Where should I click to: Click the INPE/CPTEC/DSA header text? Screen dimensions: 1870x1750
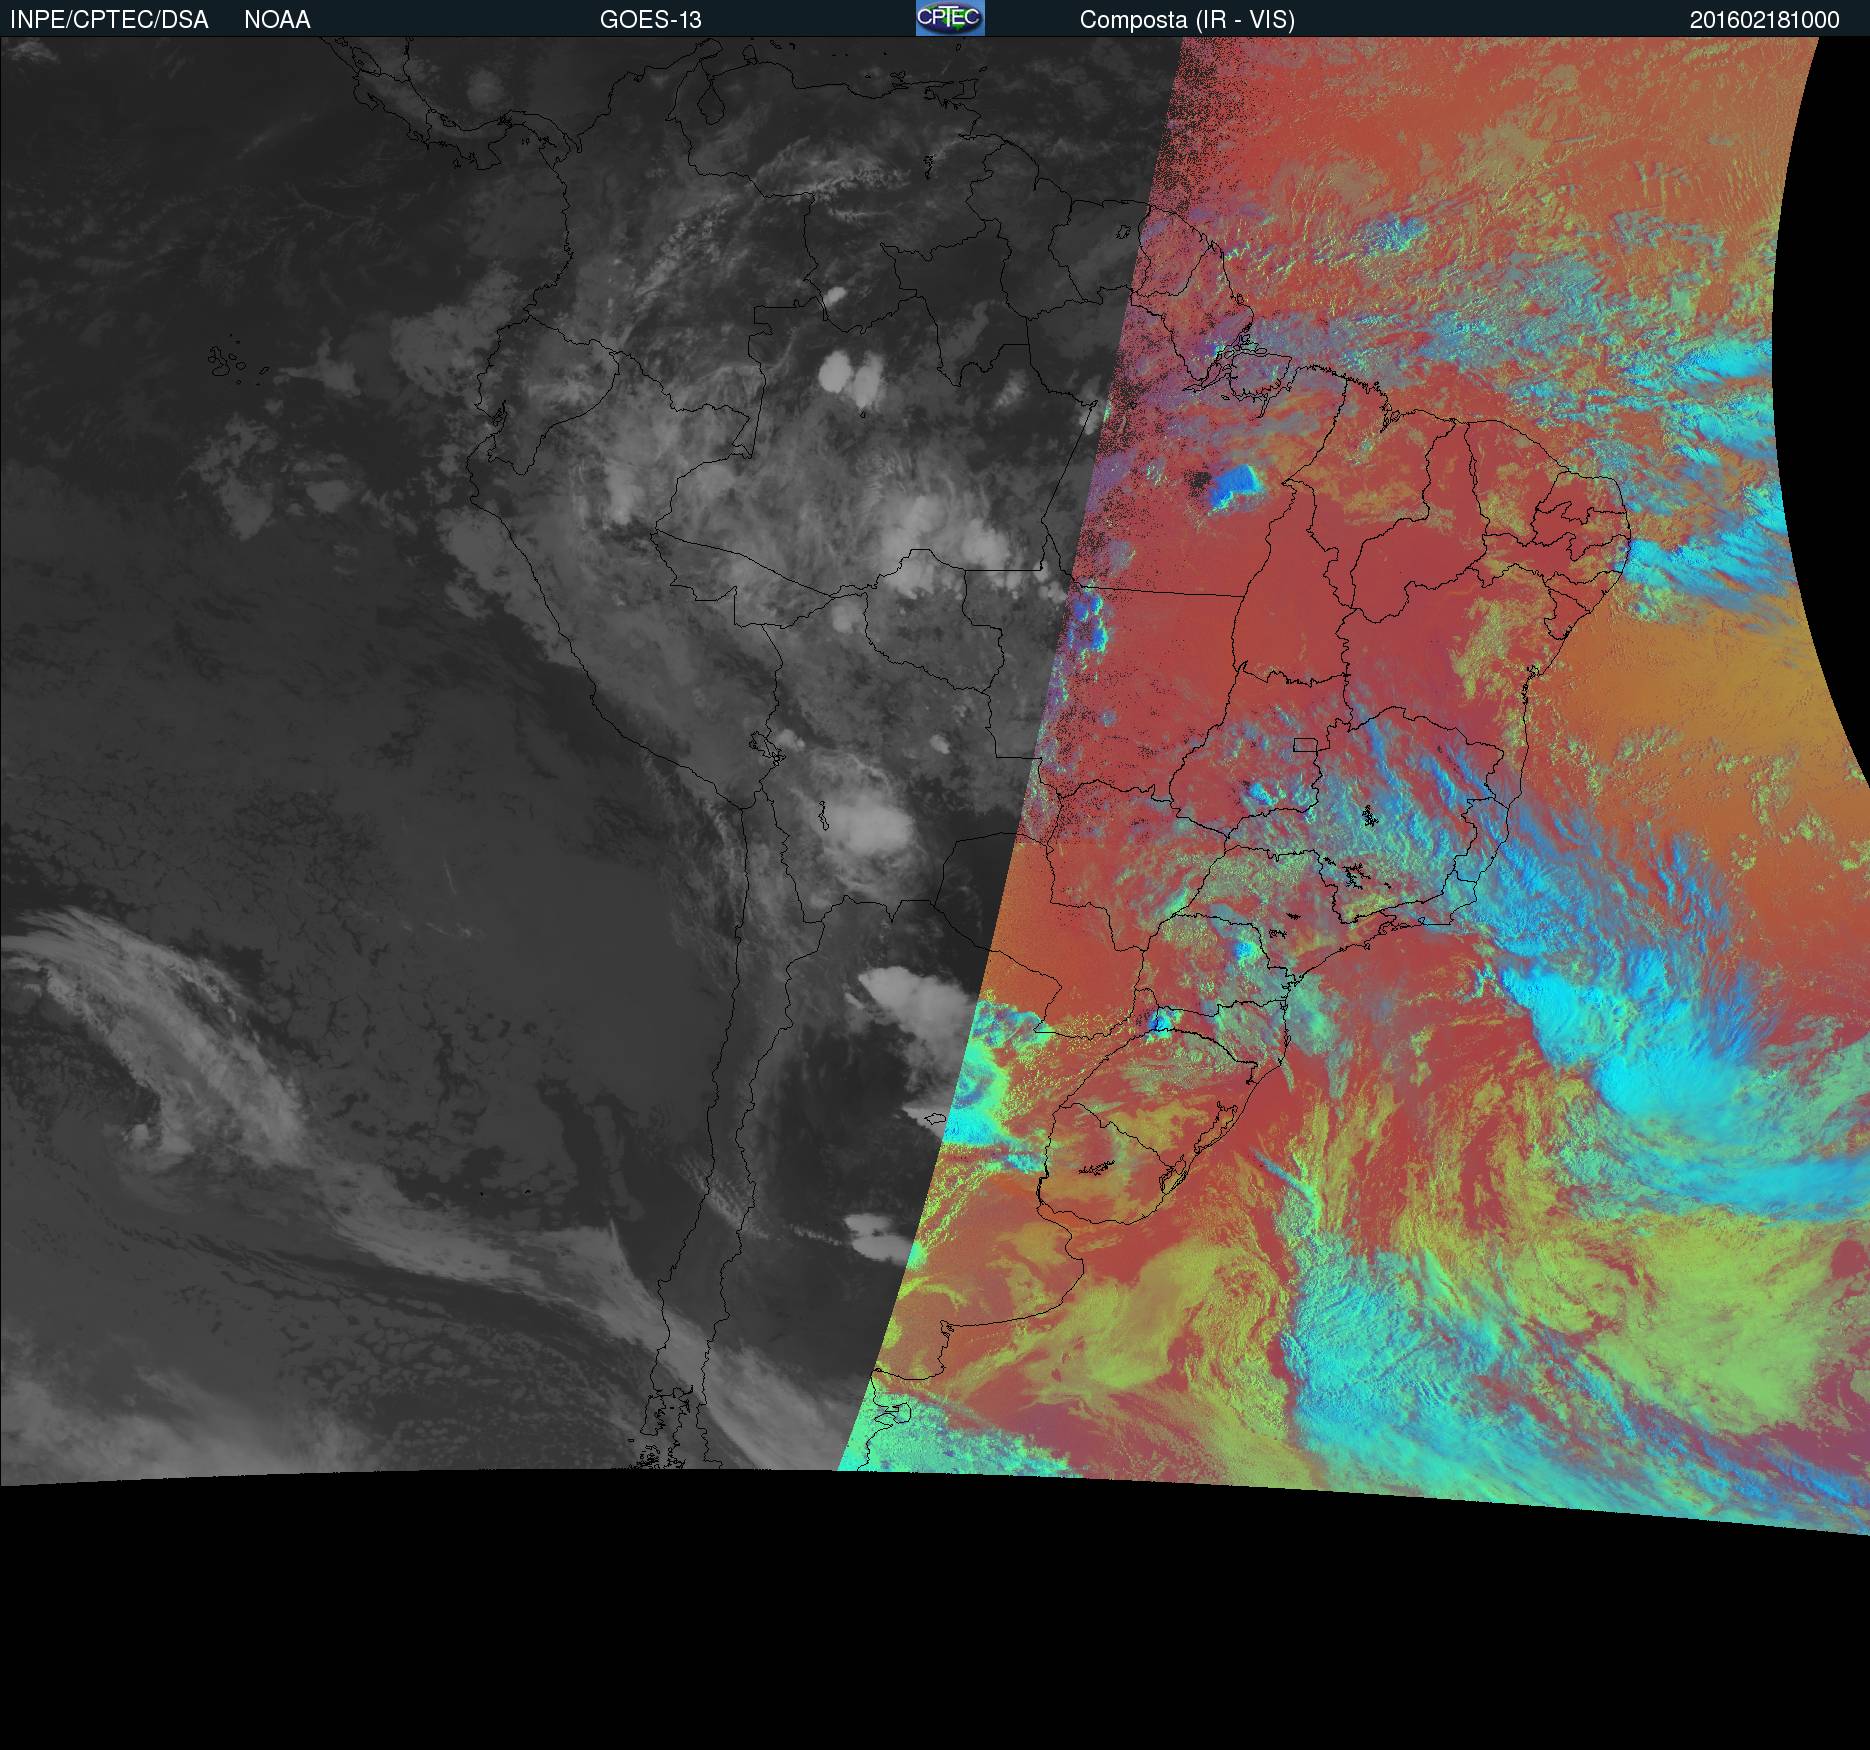109,20
